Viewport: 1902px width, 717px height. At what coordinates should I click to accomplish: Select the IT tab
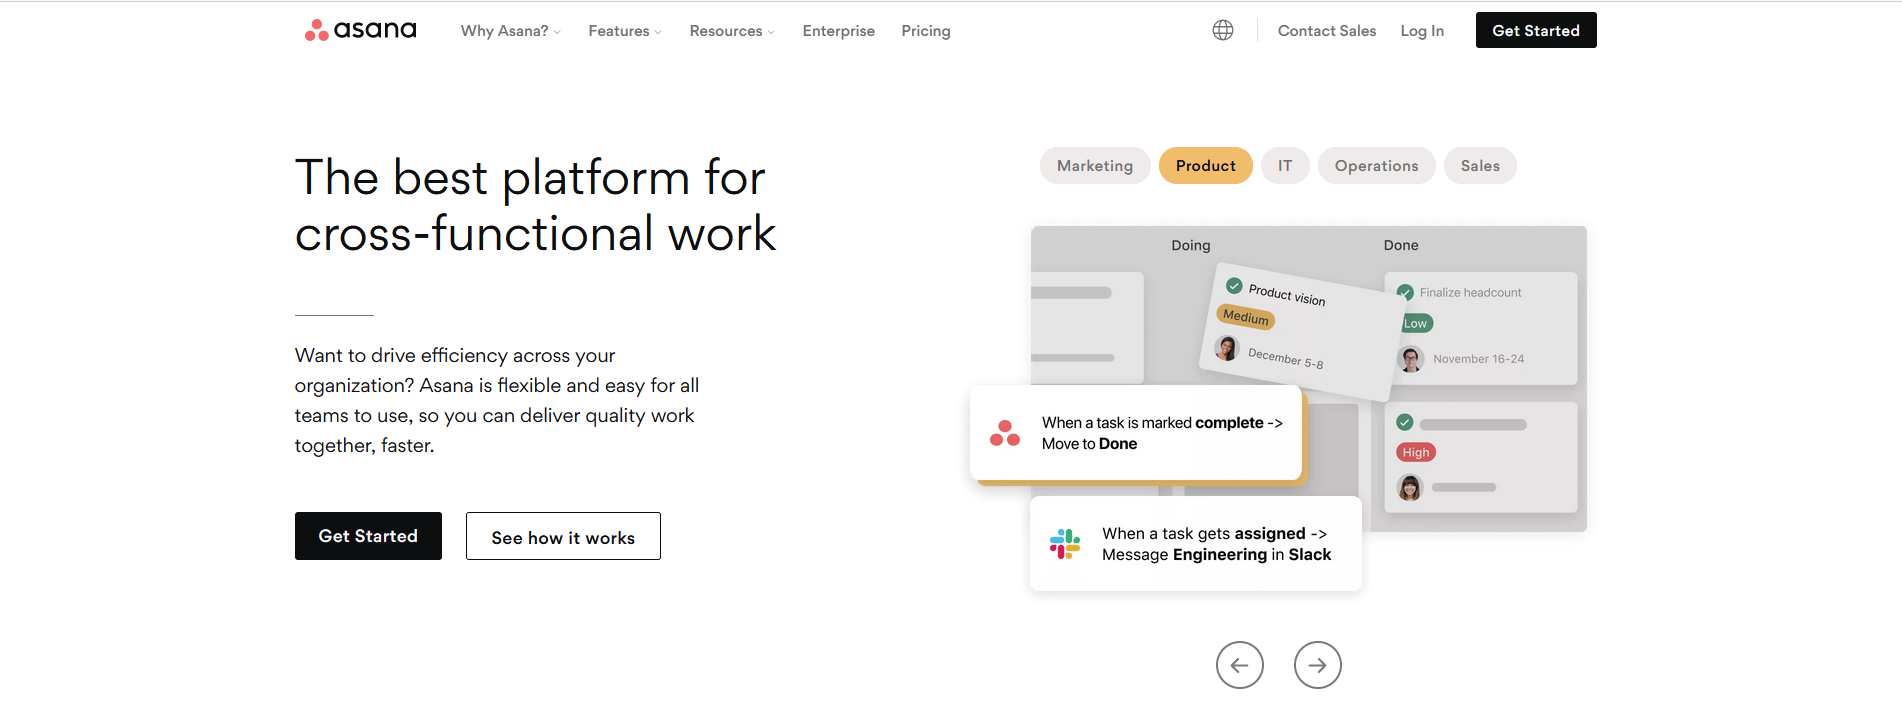click(1285, 166)
